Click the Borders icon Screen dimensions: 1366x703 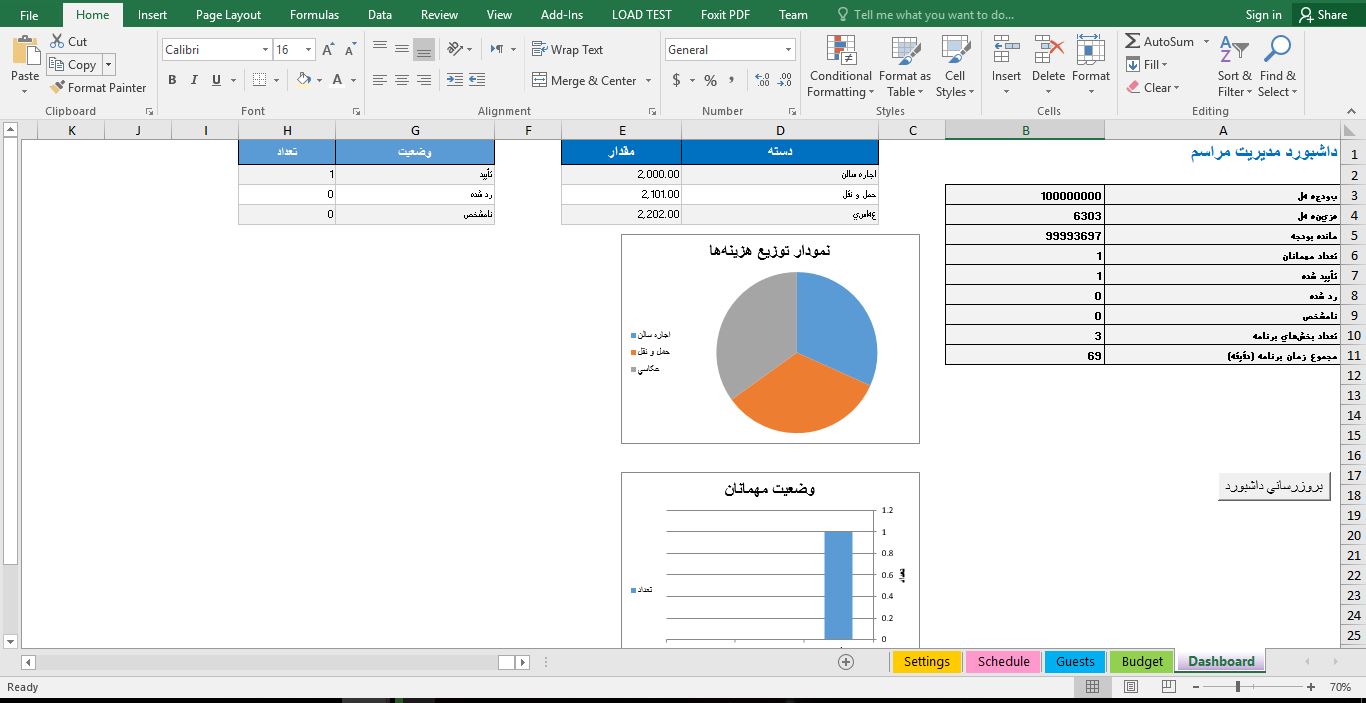coord(260,80)
